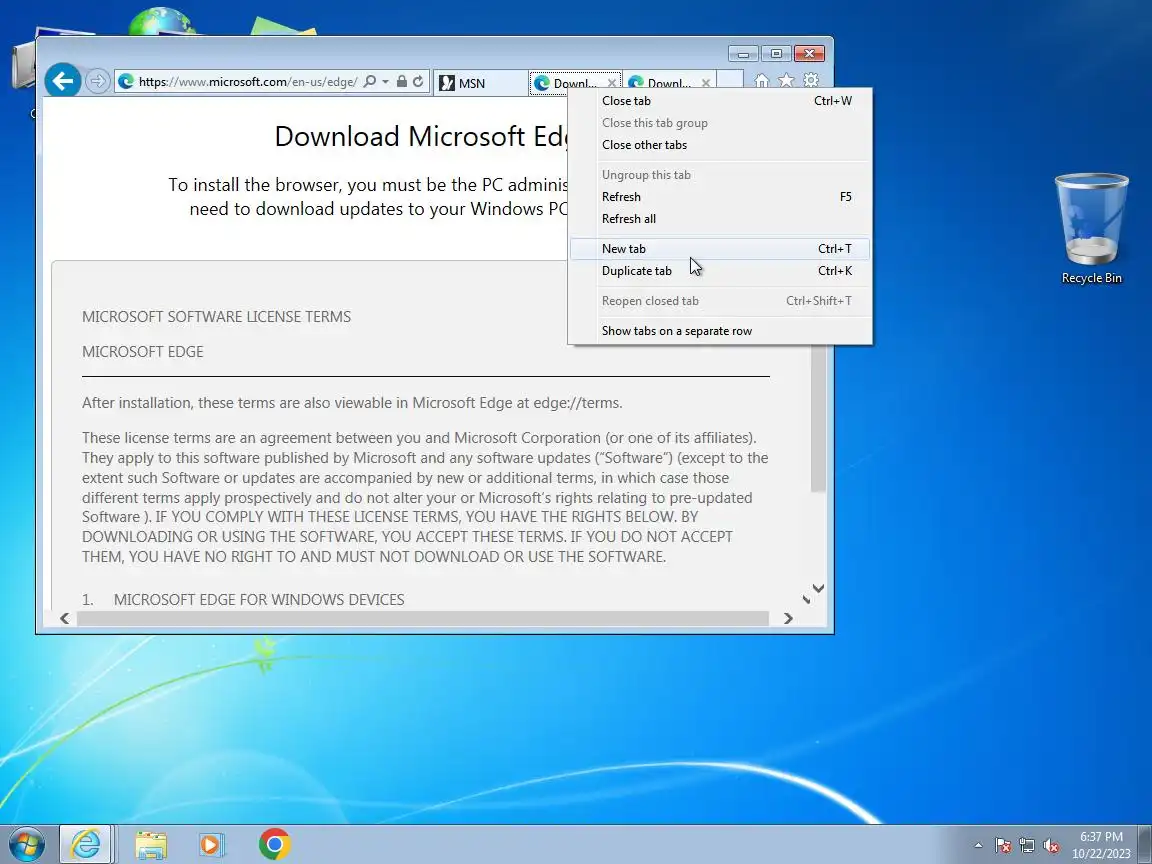Click the address bar URL field
The width and height of the screenshot is (1152, 864).
pyautogui.click(x=248, y=82)
